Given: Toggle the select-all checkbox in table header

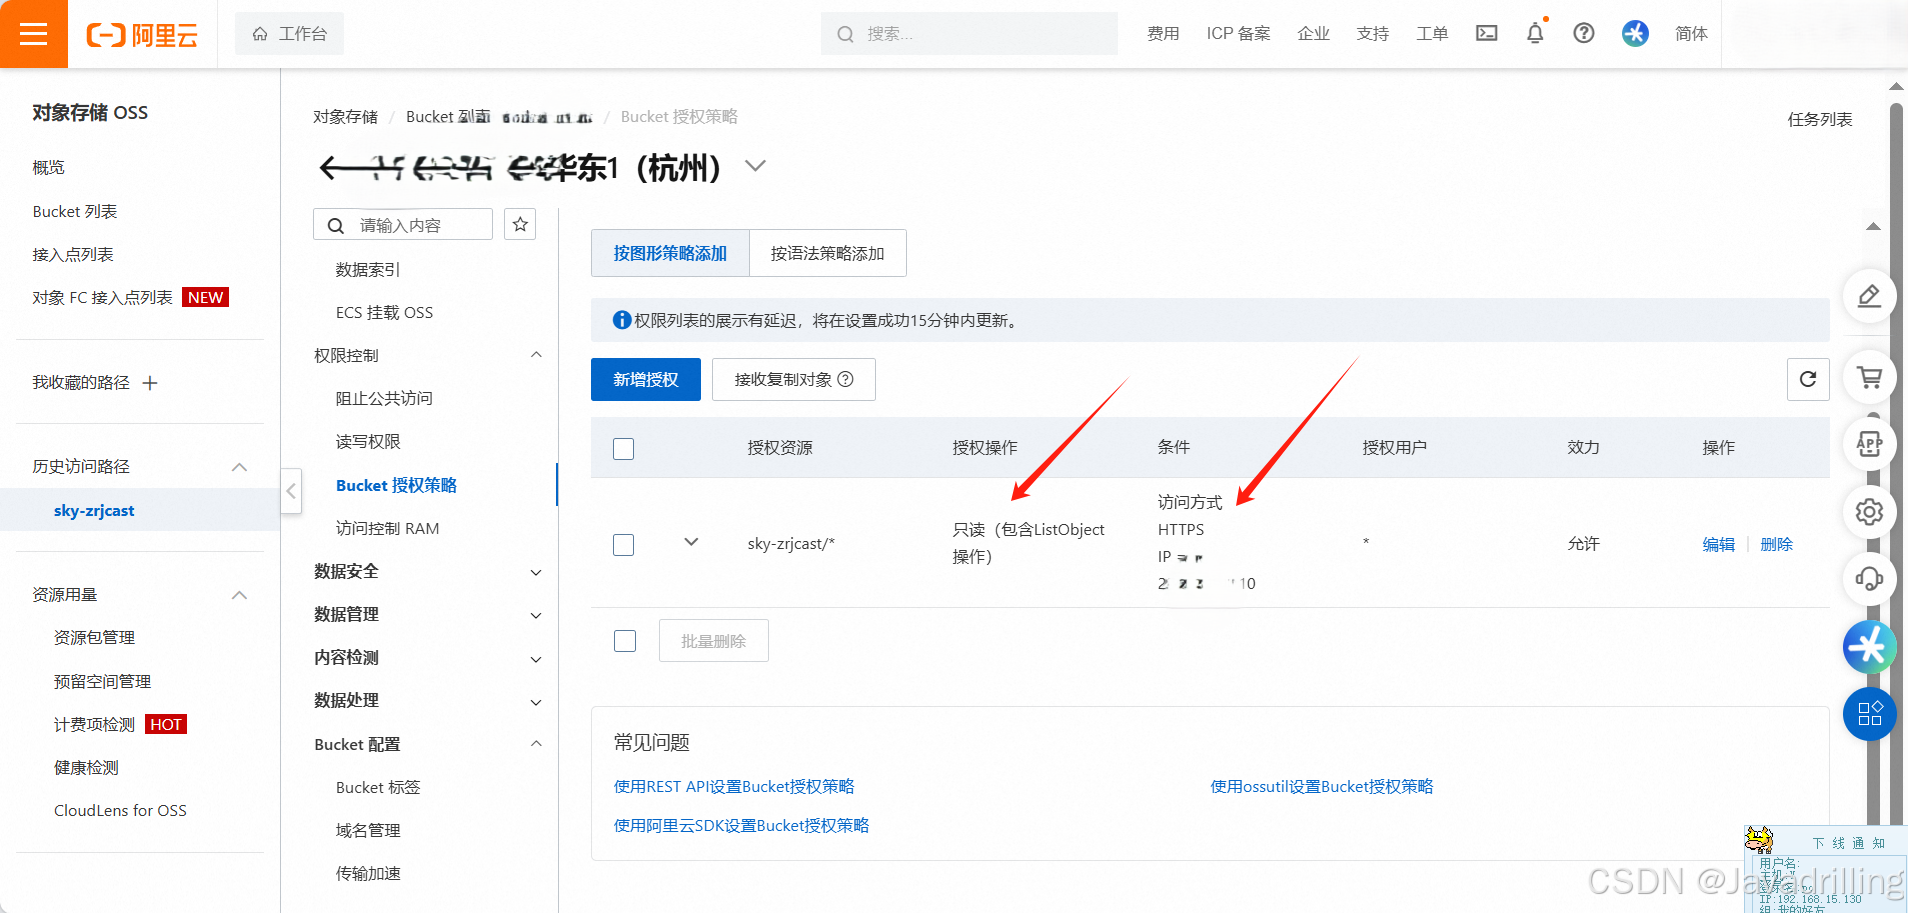Looking at the screenshot, I should point(624,448).
